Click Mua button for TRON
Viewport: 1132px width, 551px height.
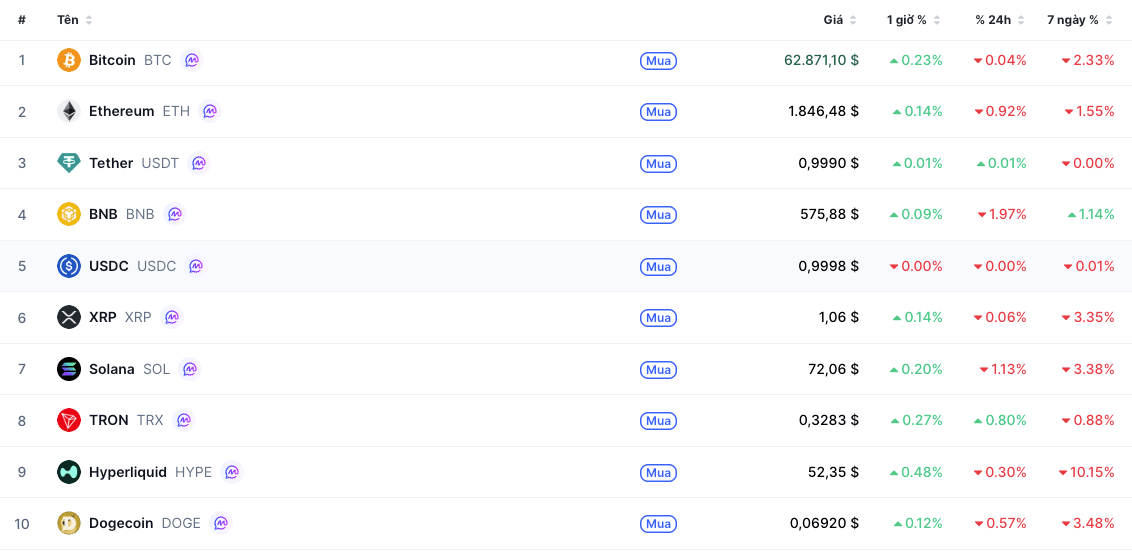tap(658, 421)
